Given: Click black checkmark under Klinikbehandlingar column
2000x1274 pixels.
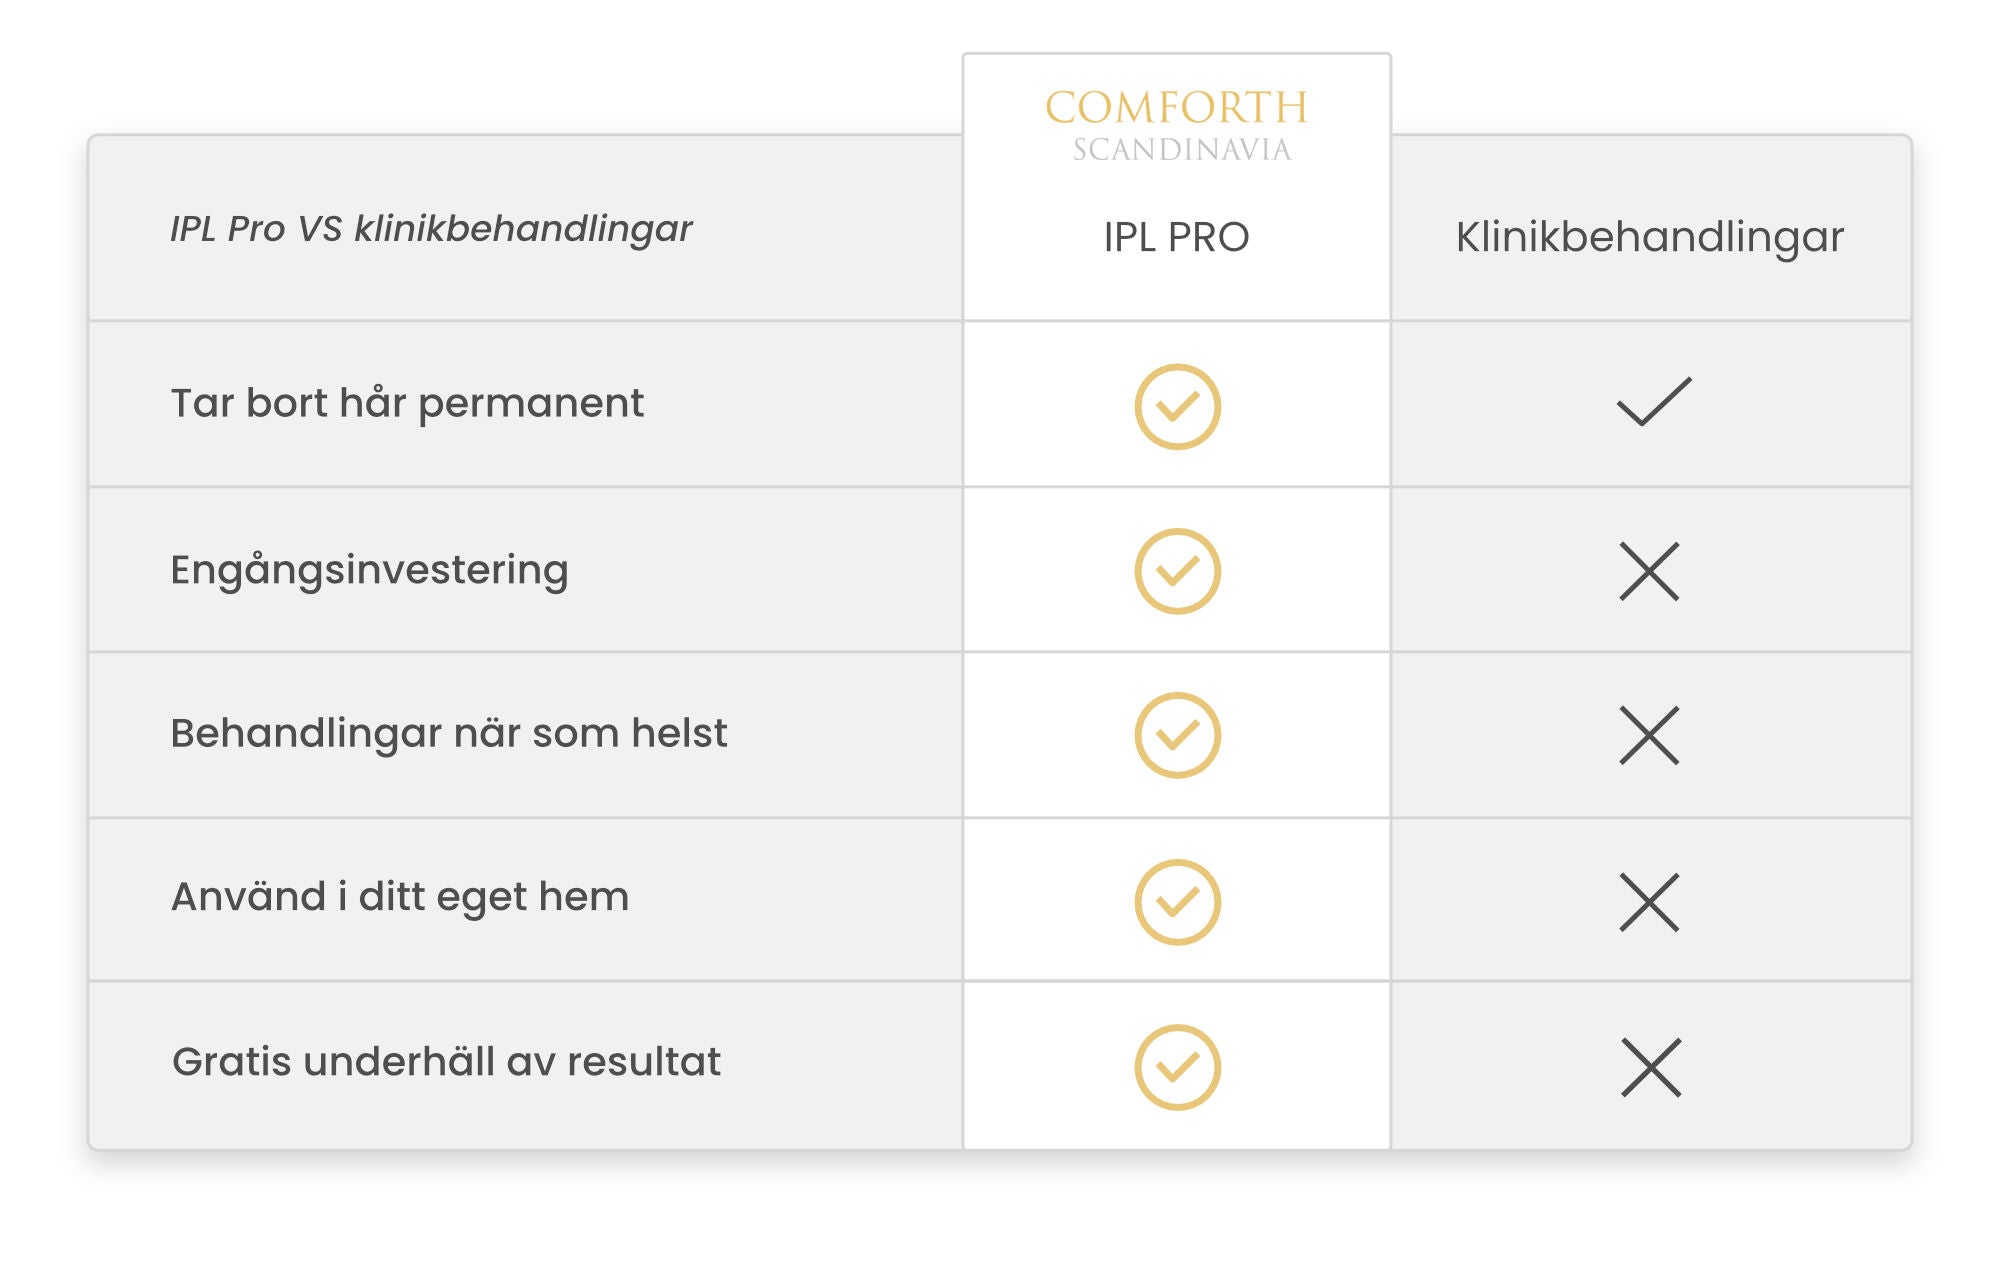Looking at the screenshot, I should pos(1653,402).
